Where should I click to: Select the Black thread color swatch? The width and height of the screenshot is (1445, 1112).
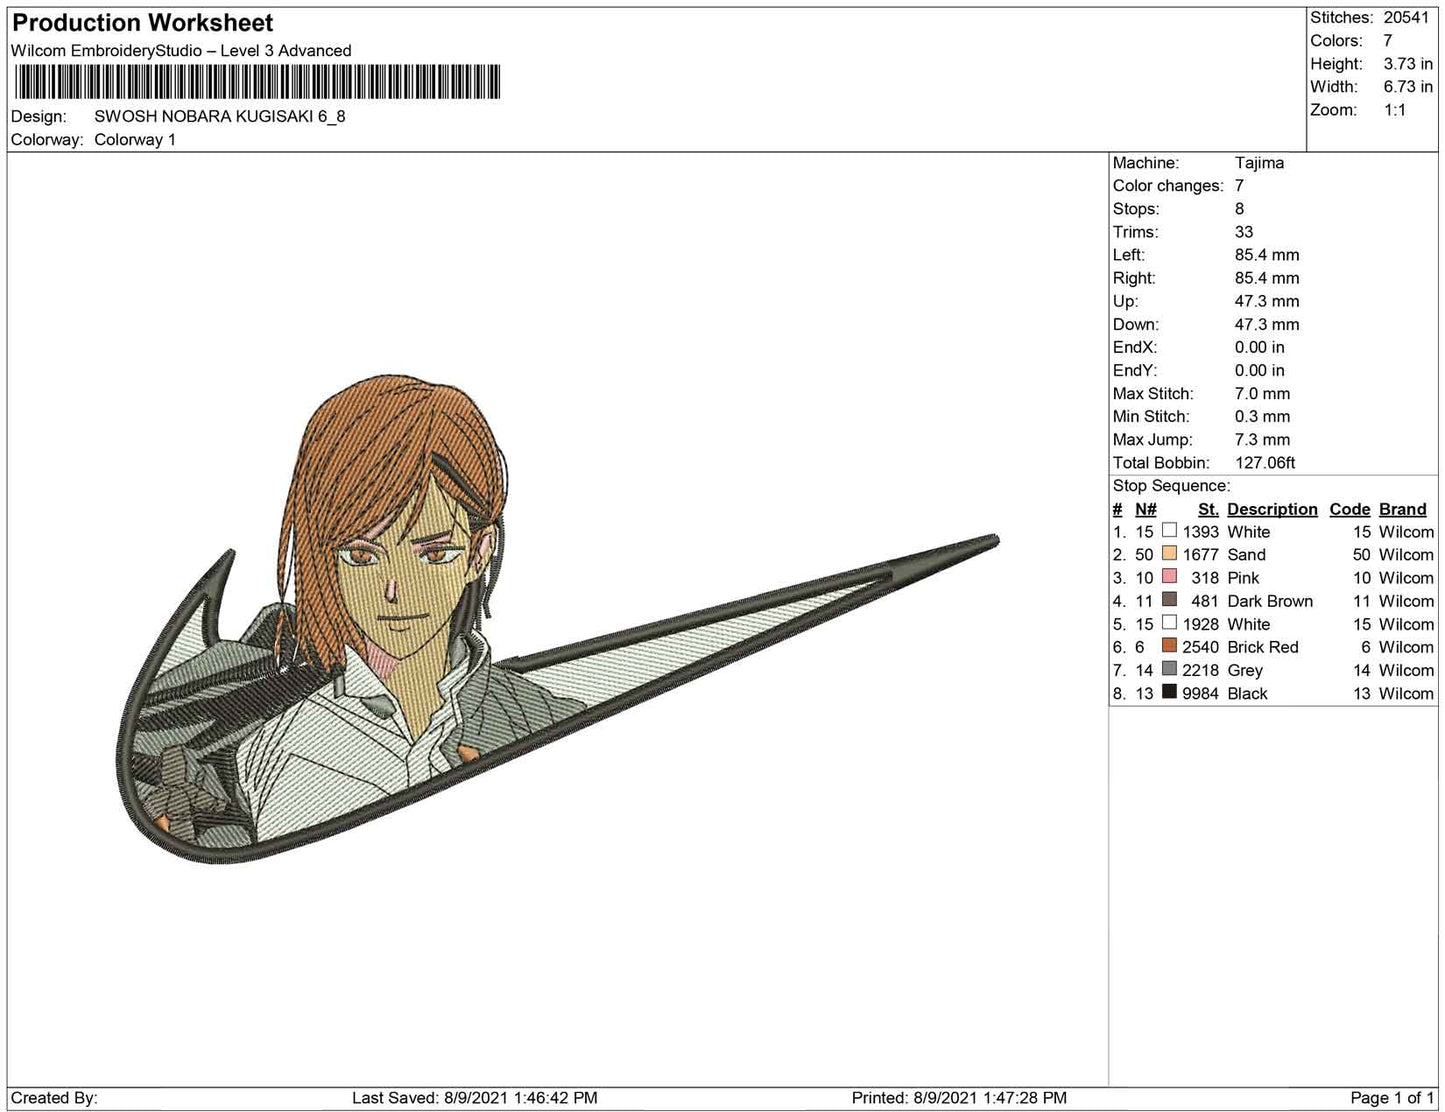tap(1169, 693)
